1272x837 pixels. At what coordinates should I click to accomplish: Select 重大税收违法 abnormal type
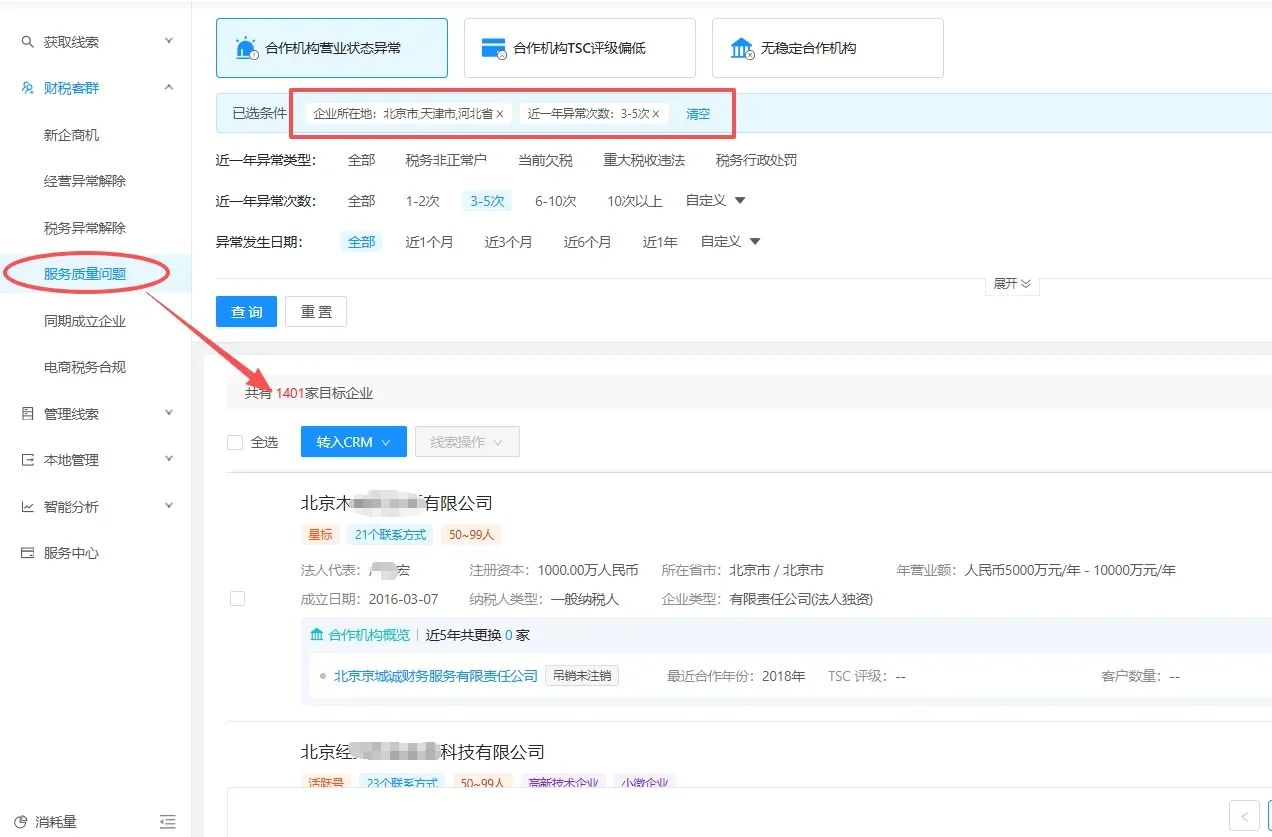(x=644, y=160)
